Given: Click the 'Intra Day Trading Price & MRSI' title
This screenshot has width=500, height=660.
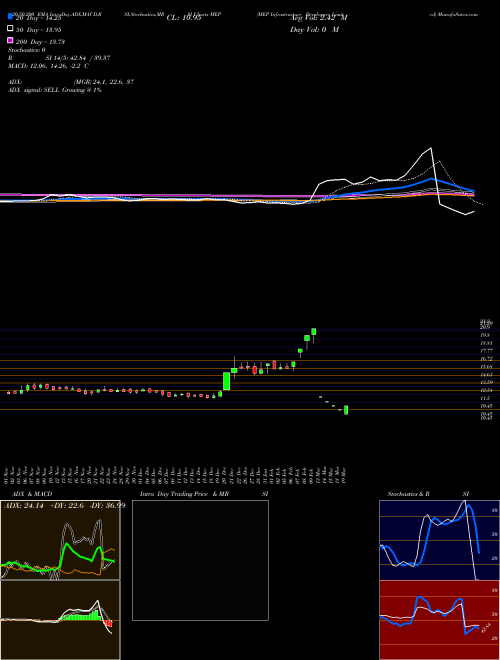Looking at the screenshot, I should (x=204, y=494).
